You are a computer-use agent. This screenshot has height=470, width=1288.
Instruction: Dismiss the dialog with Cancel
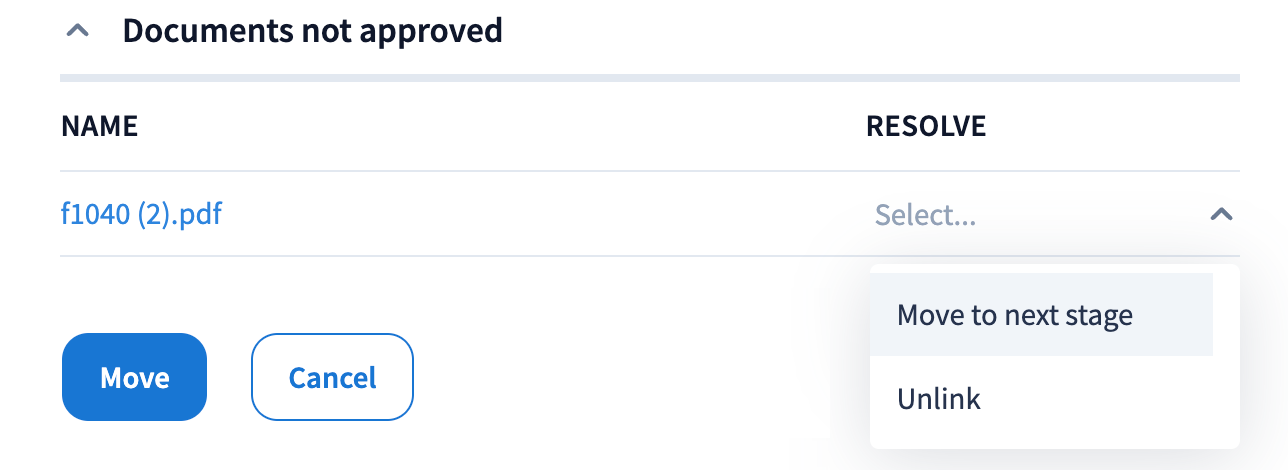coord(332,377)
